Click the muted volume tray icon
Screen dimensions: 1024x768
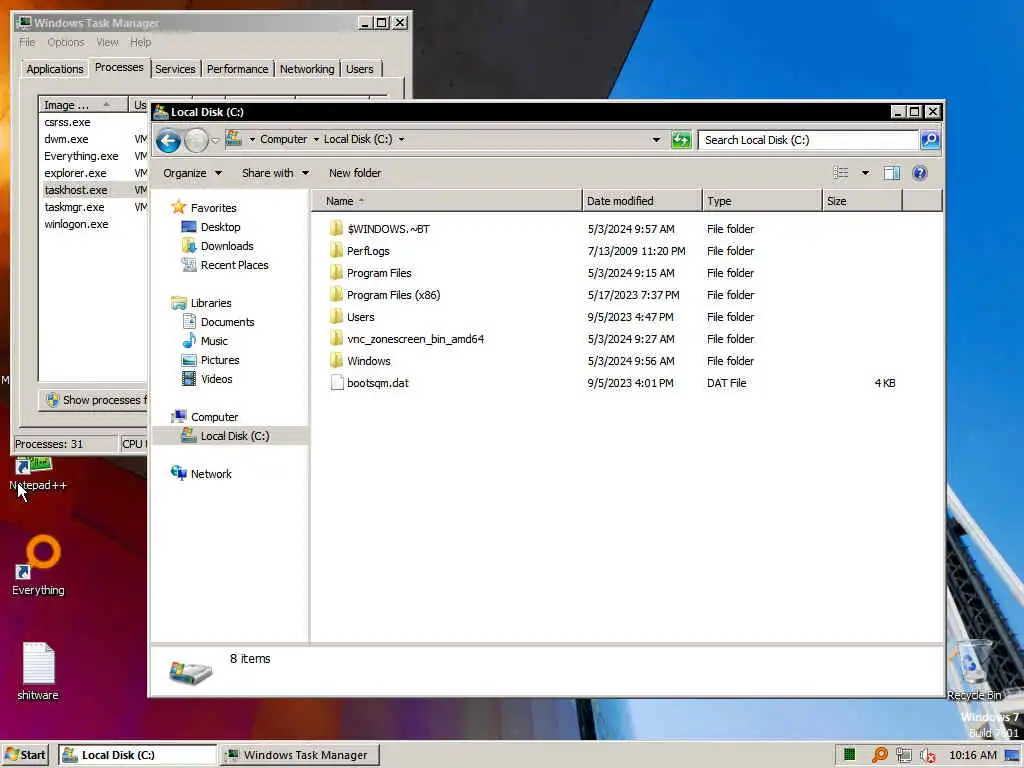click(x=927, y=755)
